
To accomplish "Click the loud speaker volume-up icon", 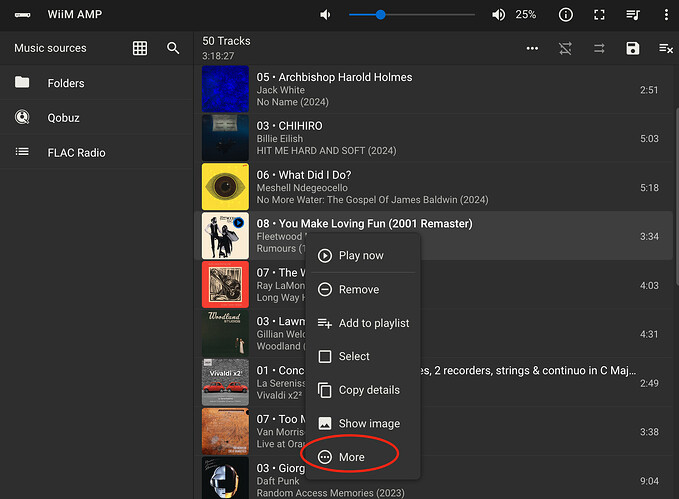I will 498,15.
